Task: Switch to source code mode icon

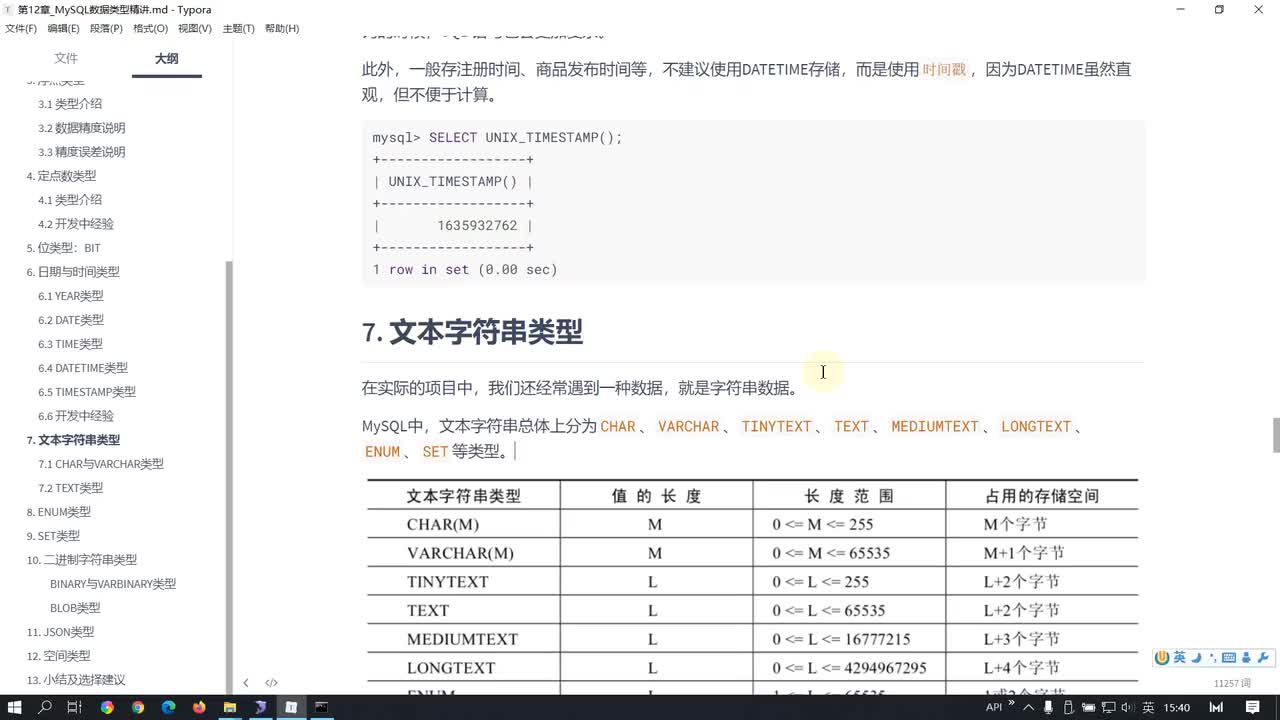Action: click(271, 683)
